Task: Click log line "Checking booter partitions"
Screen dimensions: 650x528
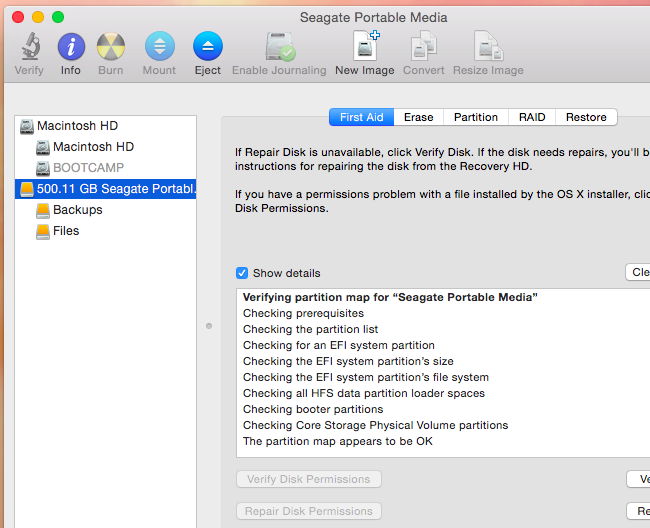Action: click(313, 409)
